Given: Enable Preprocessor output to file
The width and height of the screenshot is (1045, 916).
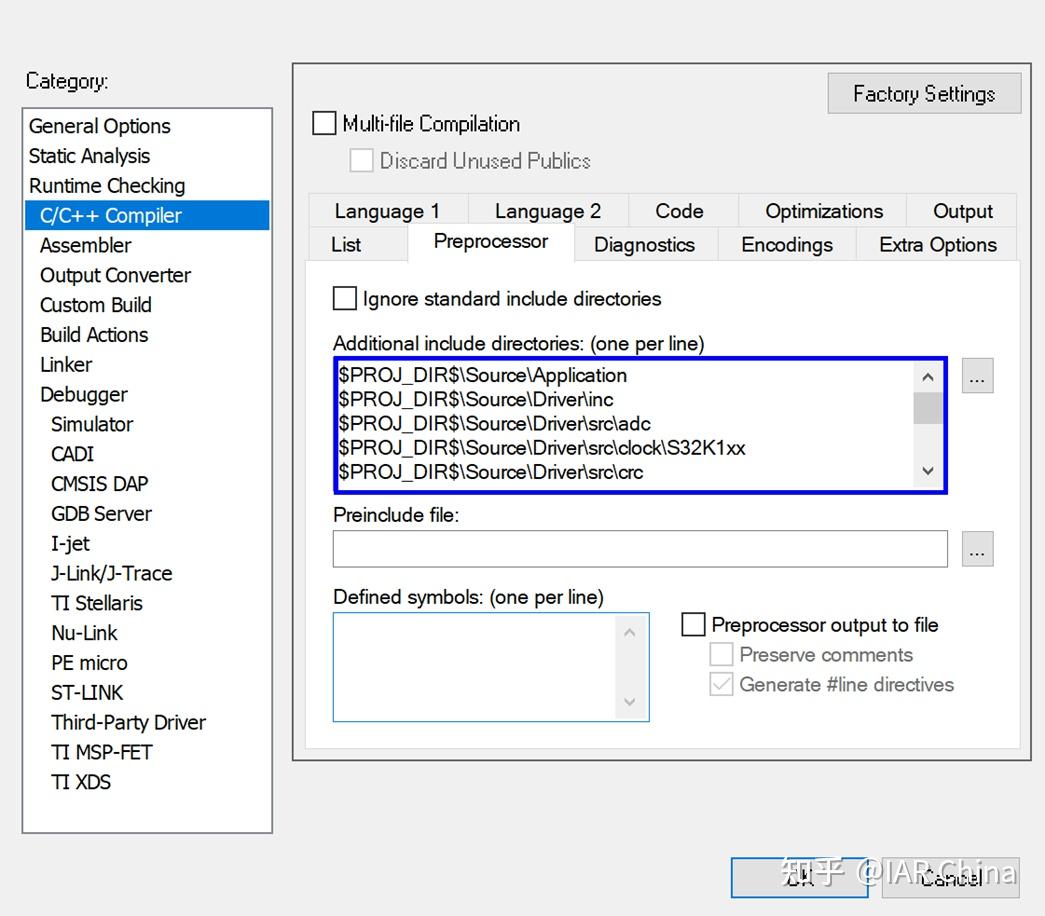Looking at the screenshot, I should pos(693,624).
